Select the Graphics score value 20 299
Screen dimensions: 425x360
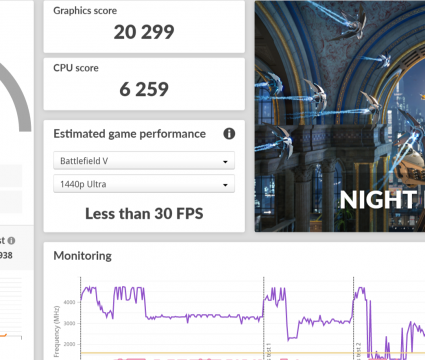tap(144, 32)
